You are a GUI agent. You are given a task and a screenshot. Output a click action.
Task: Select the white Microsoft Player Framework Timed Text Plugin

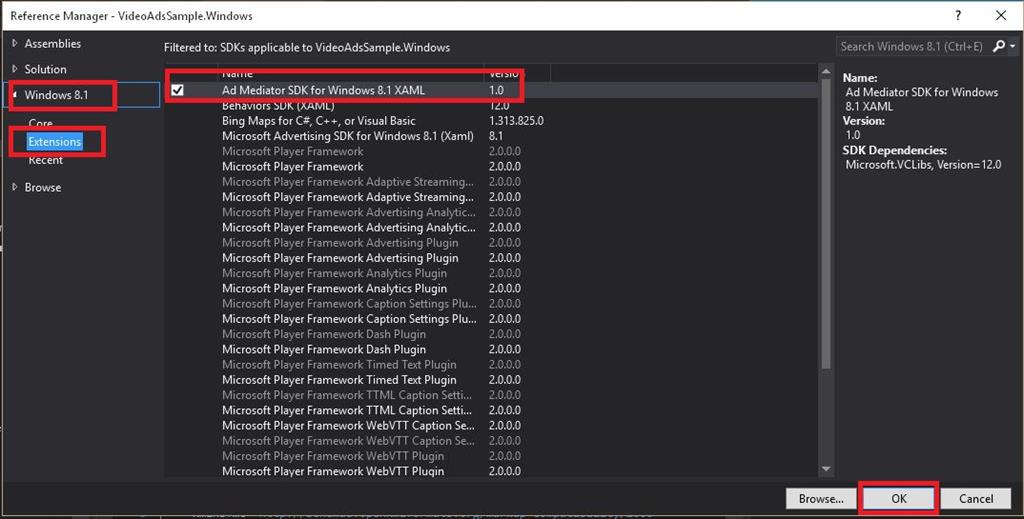[490, 380]
